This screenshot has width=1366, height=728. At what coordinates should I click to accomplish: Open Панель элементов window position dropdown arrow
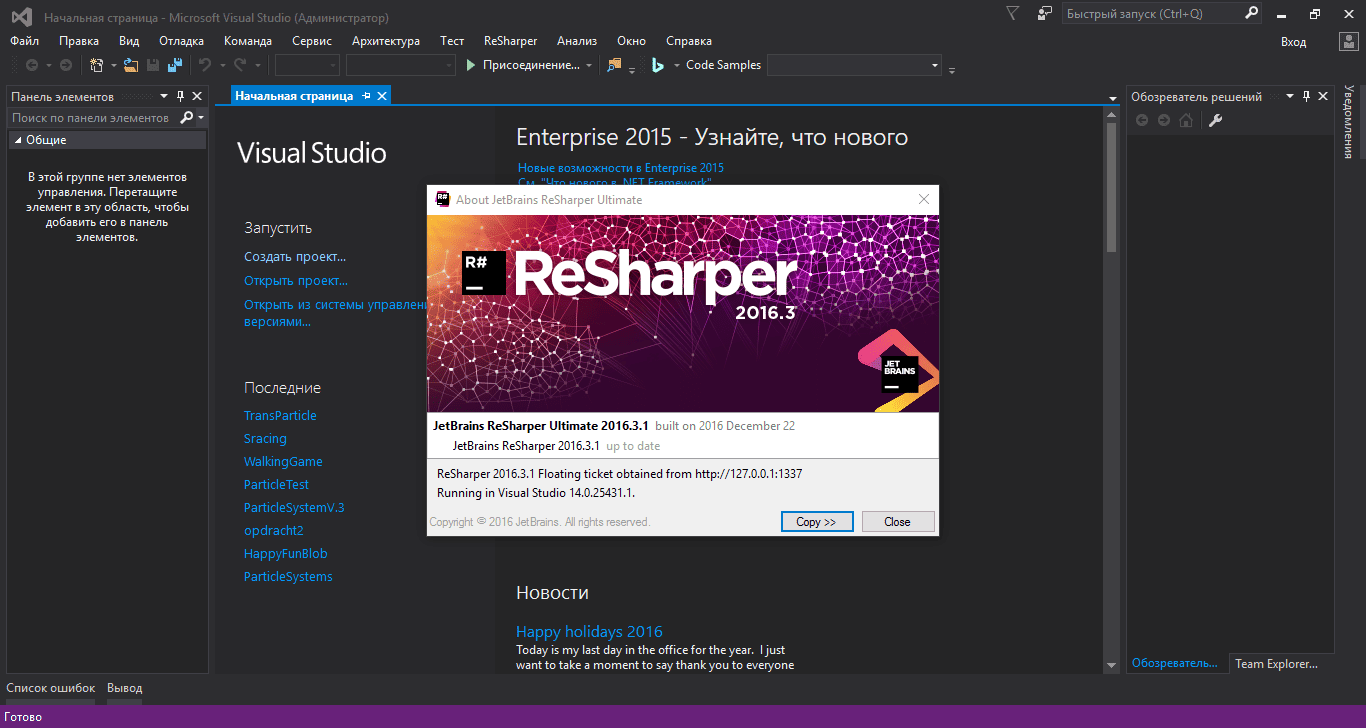[x=164, y=96]
